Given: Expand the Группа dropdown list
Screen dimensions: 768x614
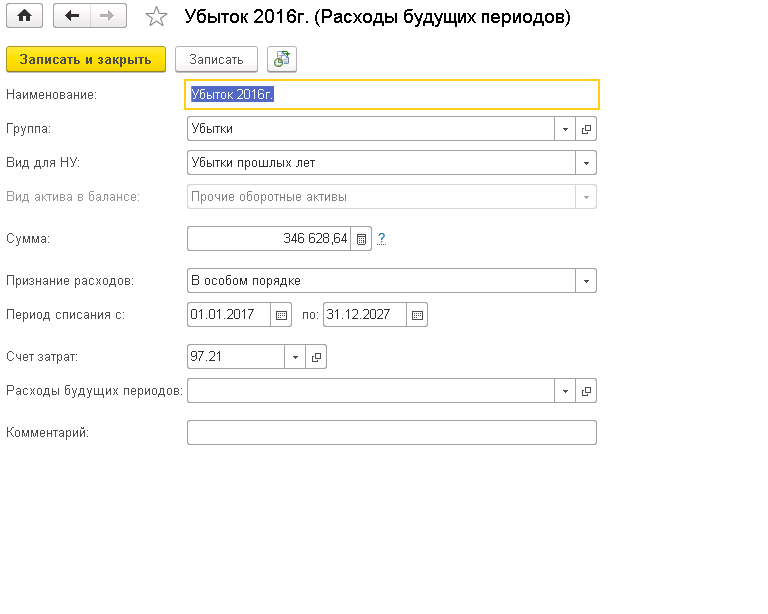Looking at the screenshot, I should pyautogui.click(x=565, y=129).
